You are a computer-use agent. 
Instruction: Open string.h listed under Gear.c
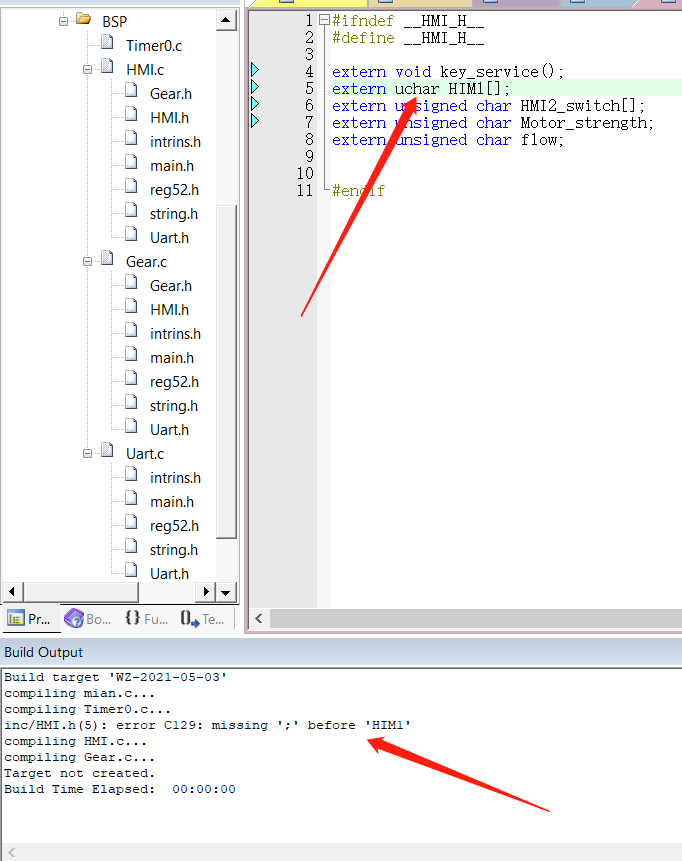174,406
